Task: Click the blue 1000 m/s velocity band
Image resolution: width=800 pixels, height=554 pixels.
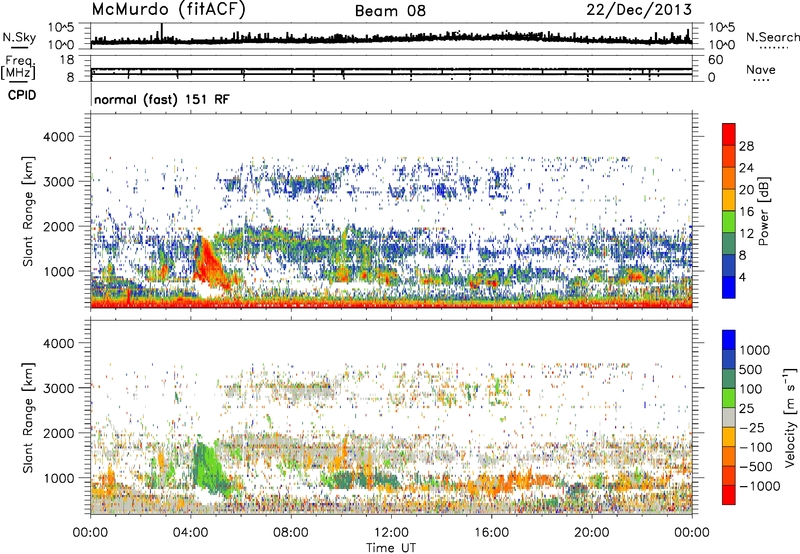Action: pos(729,340)
